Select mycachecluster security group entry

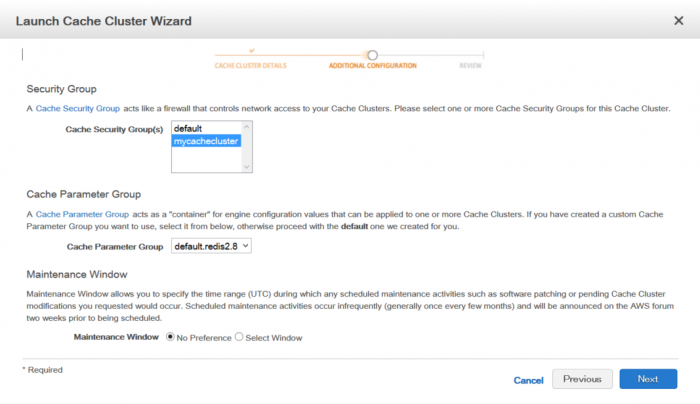[206, 141]
